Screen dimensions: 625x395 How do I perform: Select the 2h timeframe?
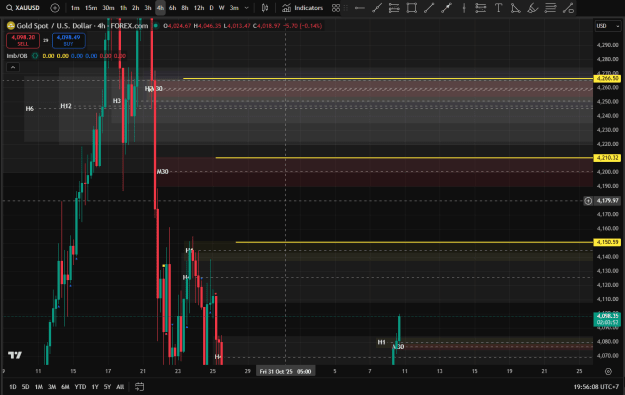(x=136, y=8)
